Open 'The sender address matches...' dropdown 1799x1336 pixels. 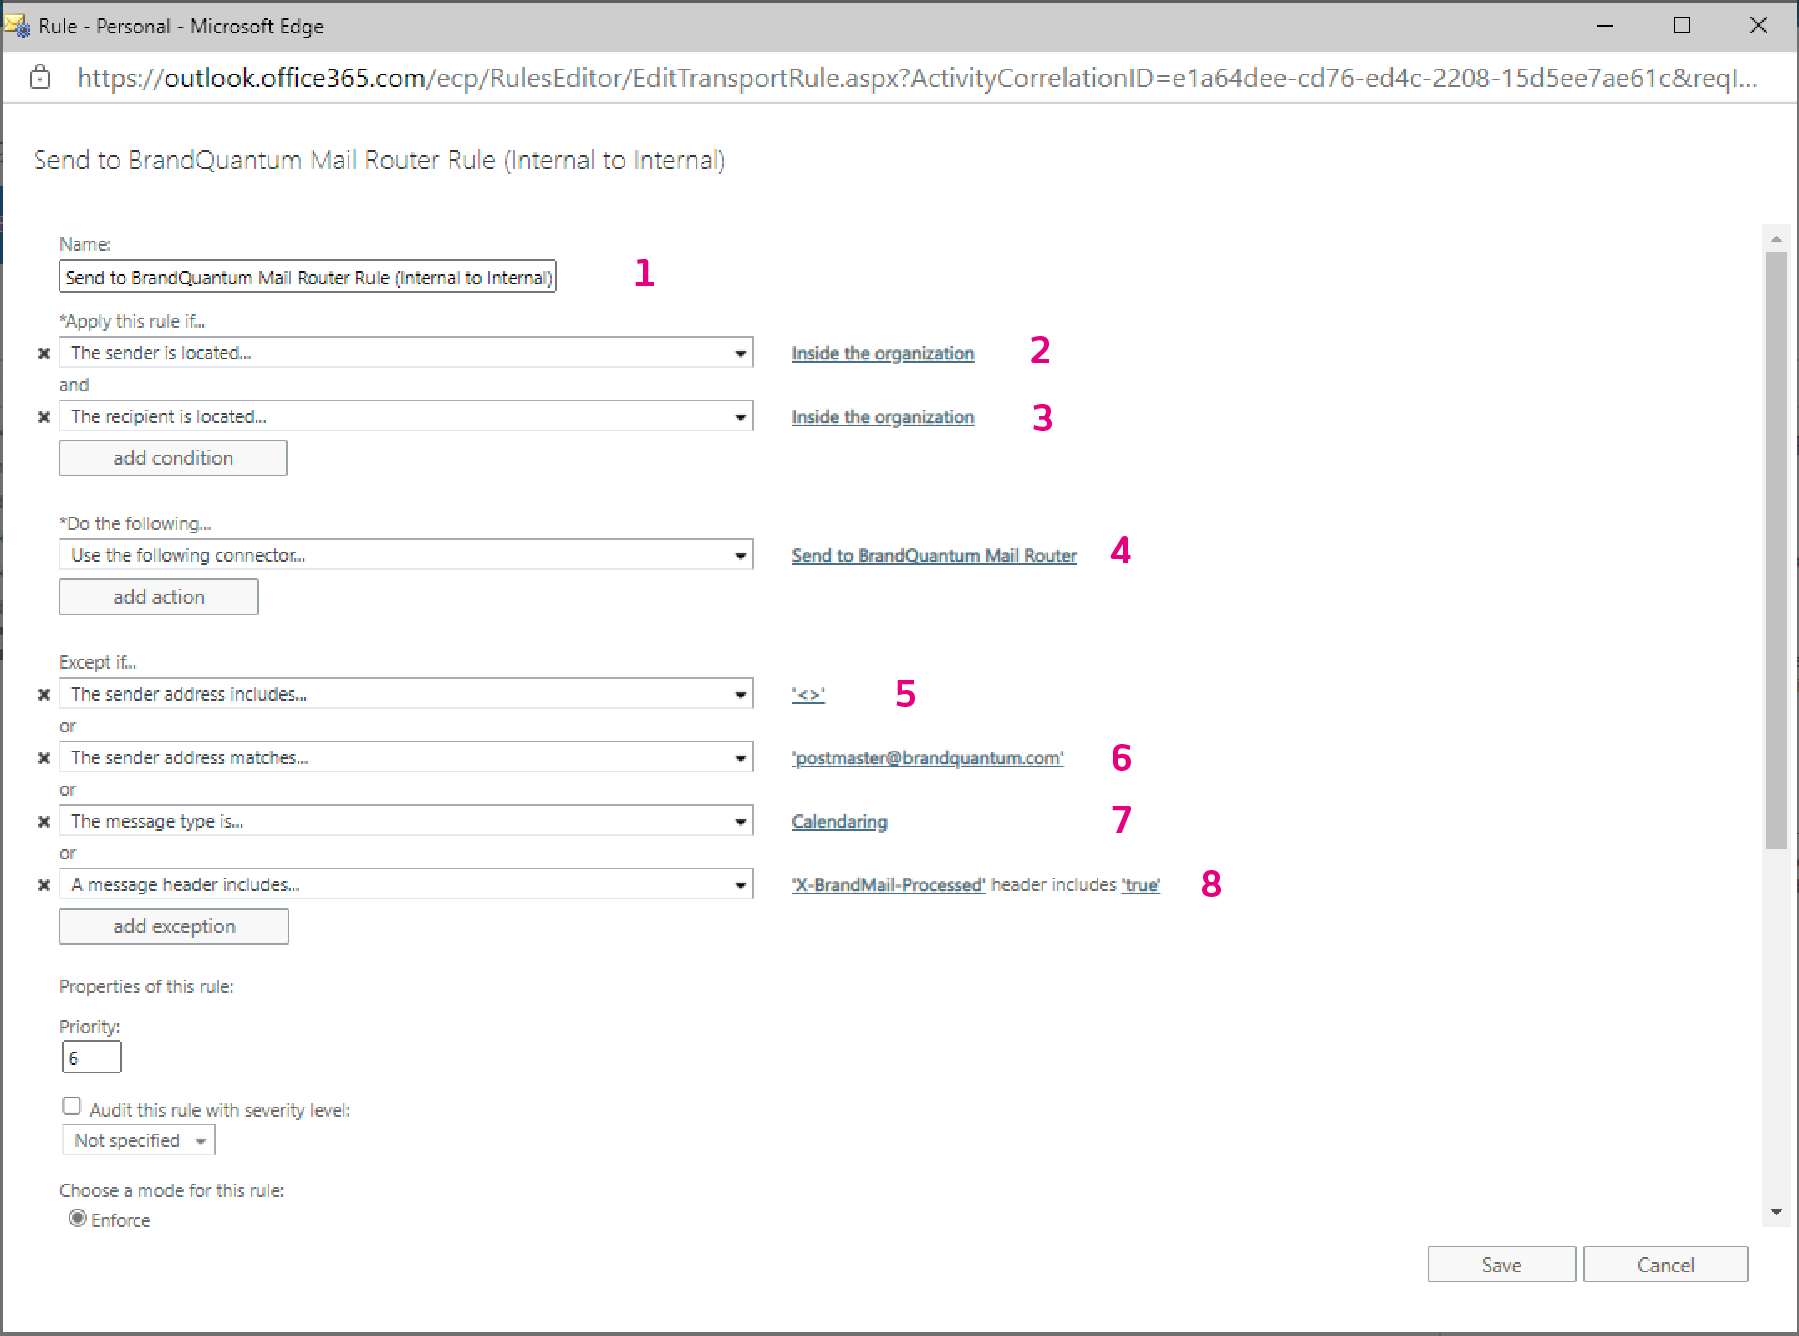pyautogui.click(x=406, y=758)
